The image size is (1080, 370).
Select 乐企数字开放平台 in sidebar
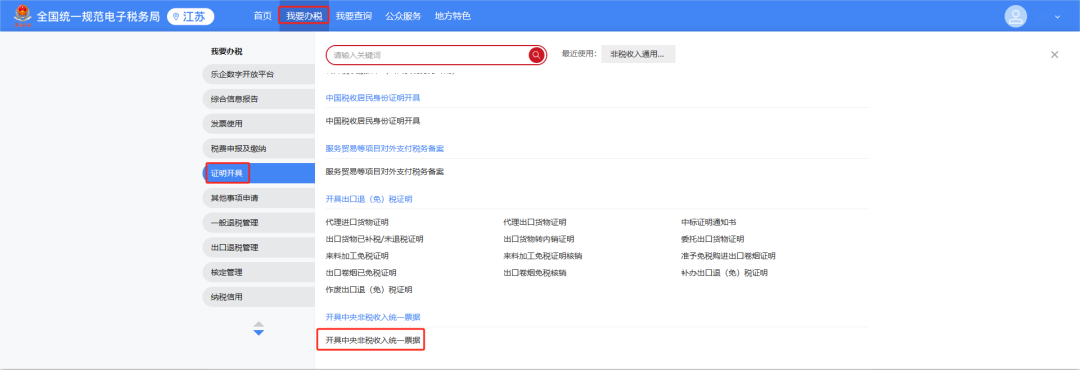pyautogui.click(x=259, y=74)
